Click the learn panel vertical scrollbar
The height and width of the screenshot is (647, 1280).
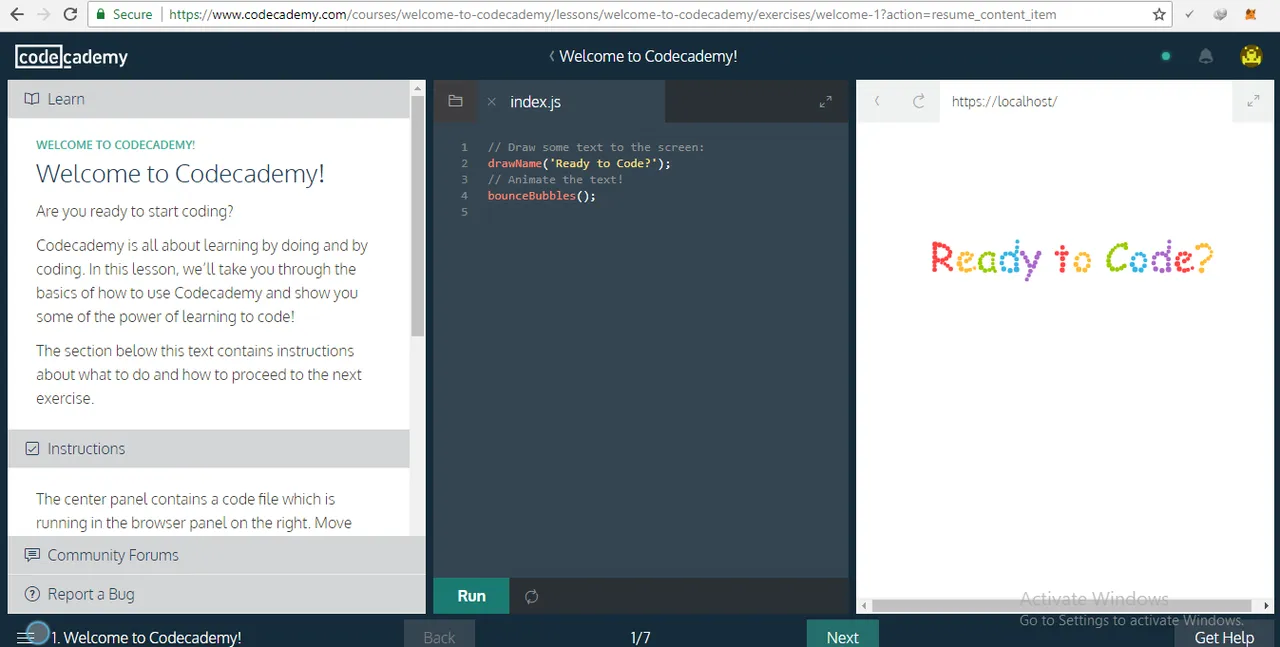[x=418, y=215]
